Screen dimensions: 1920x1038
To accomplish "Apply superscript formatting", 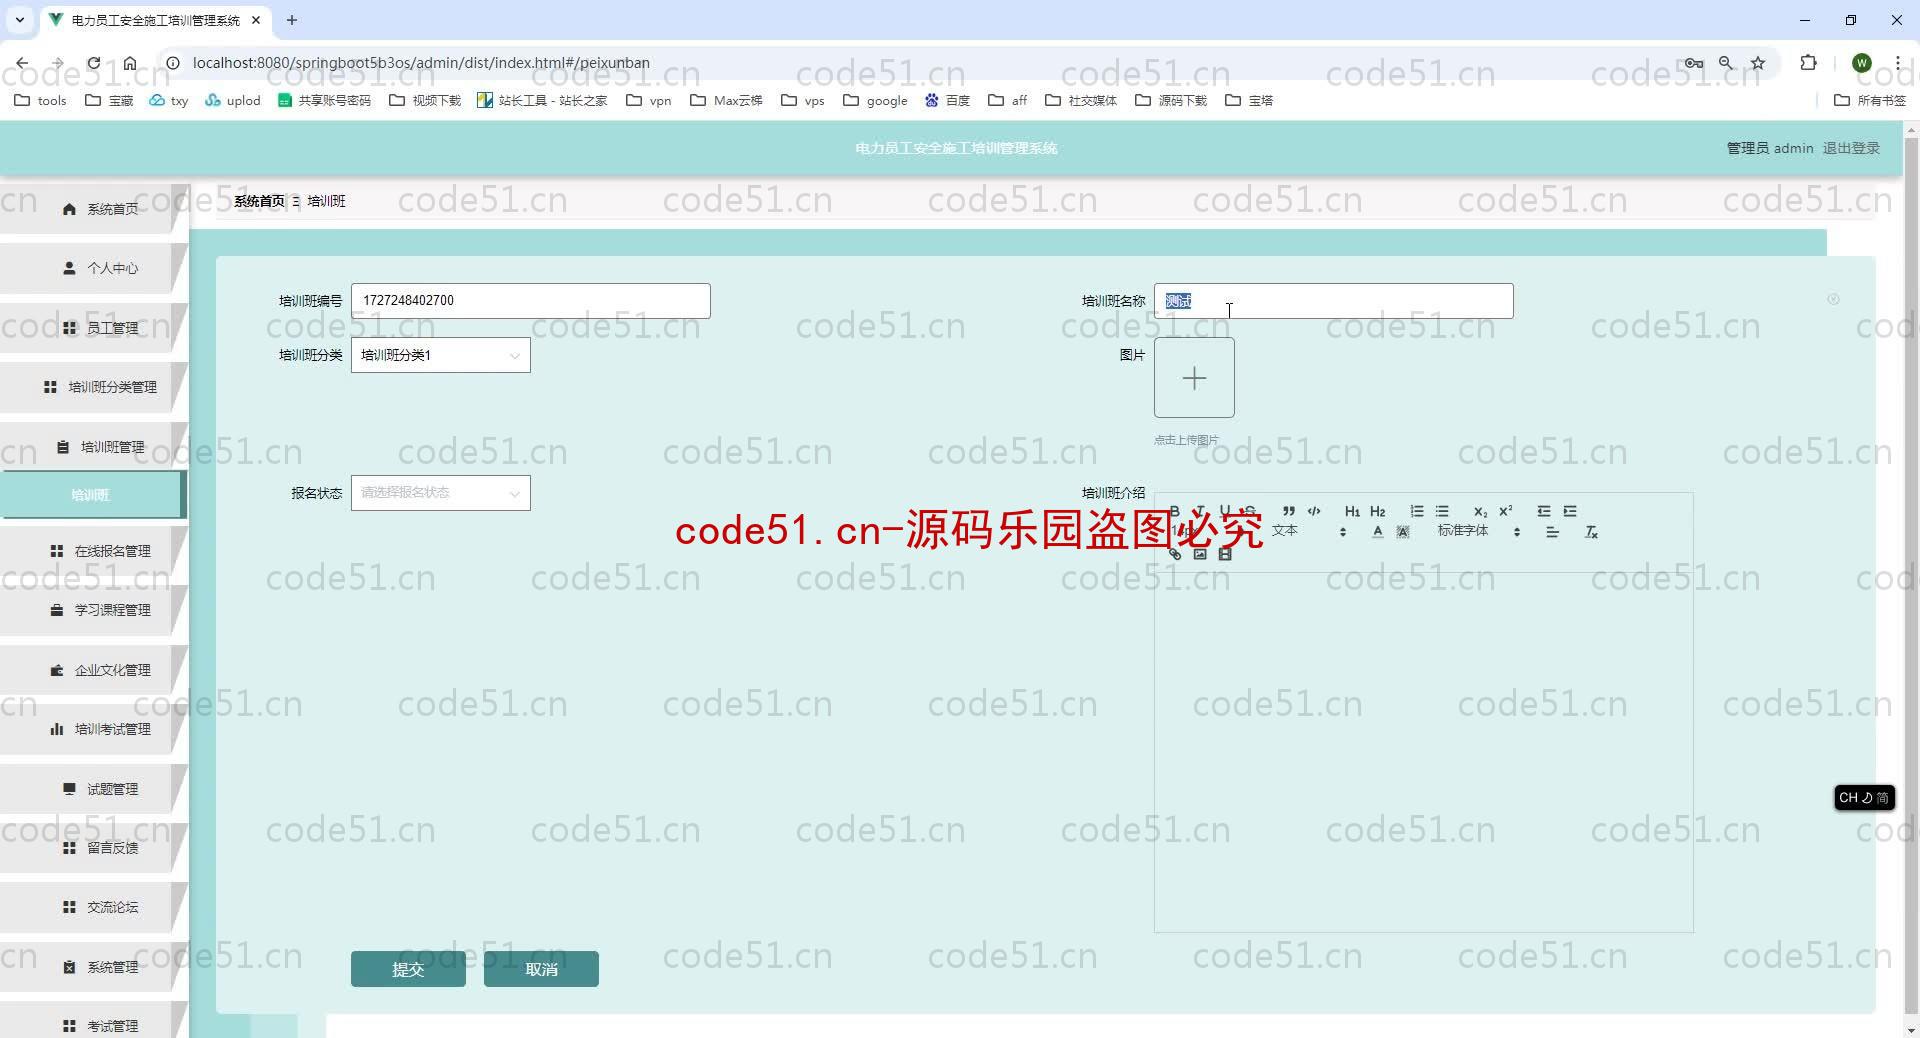I will pos(1506,511).
